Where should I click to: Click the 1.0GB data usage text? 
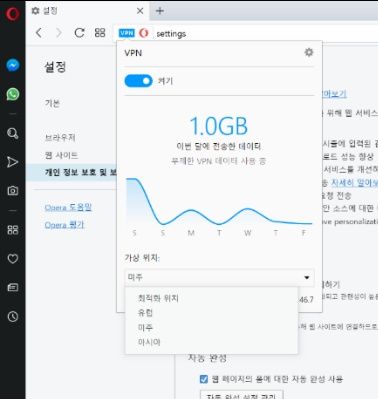[219, 126]
